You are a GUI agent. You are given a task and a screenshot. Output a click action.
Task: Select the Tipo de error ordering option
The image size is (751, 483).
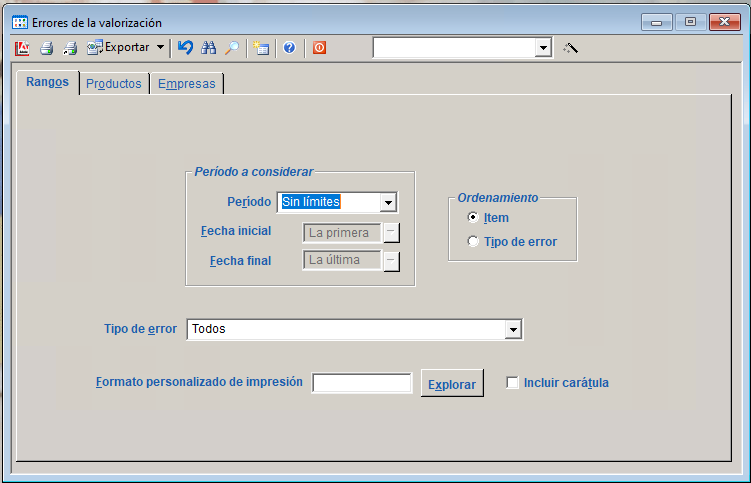pyautogui.click(x=473, y=241)
